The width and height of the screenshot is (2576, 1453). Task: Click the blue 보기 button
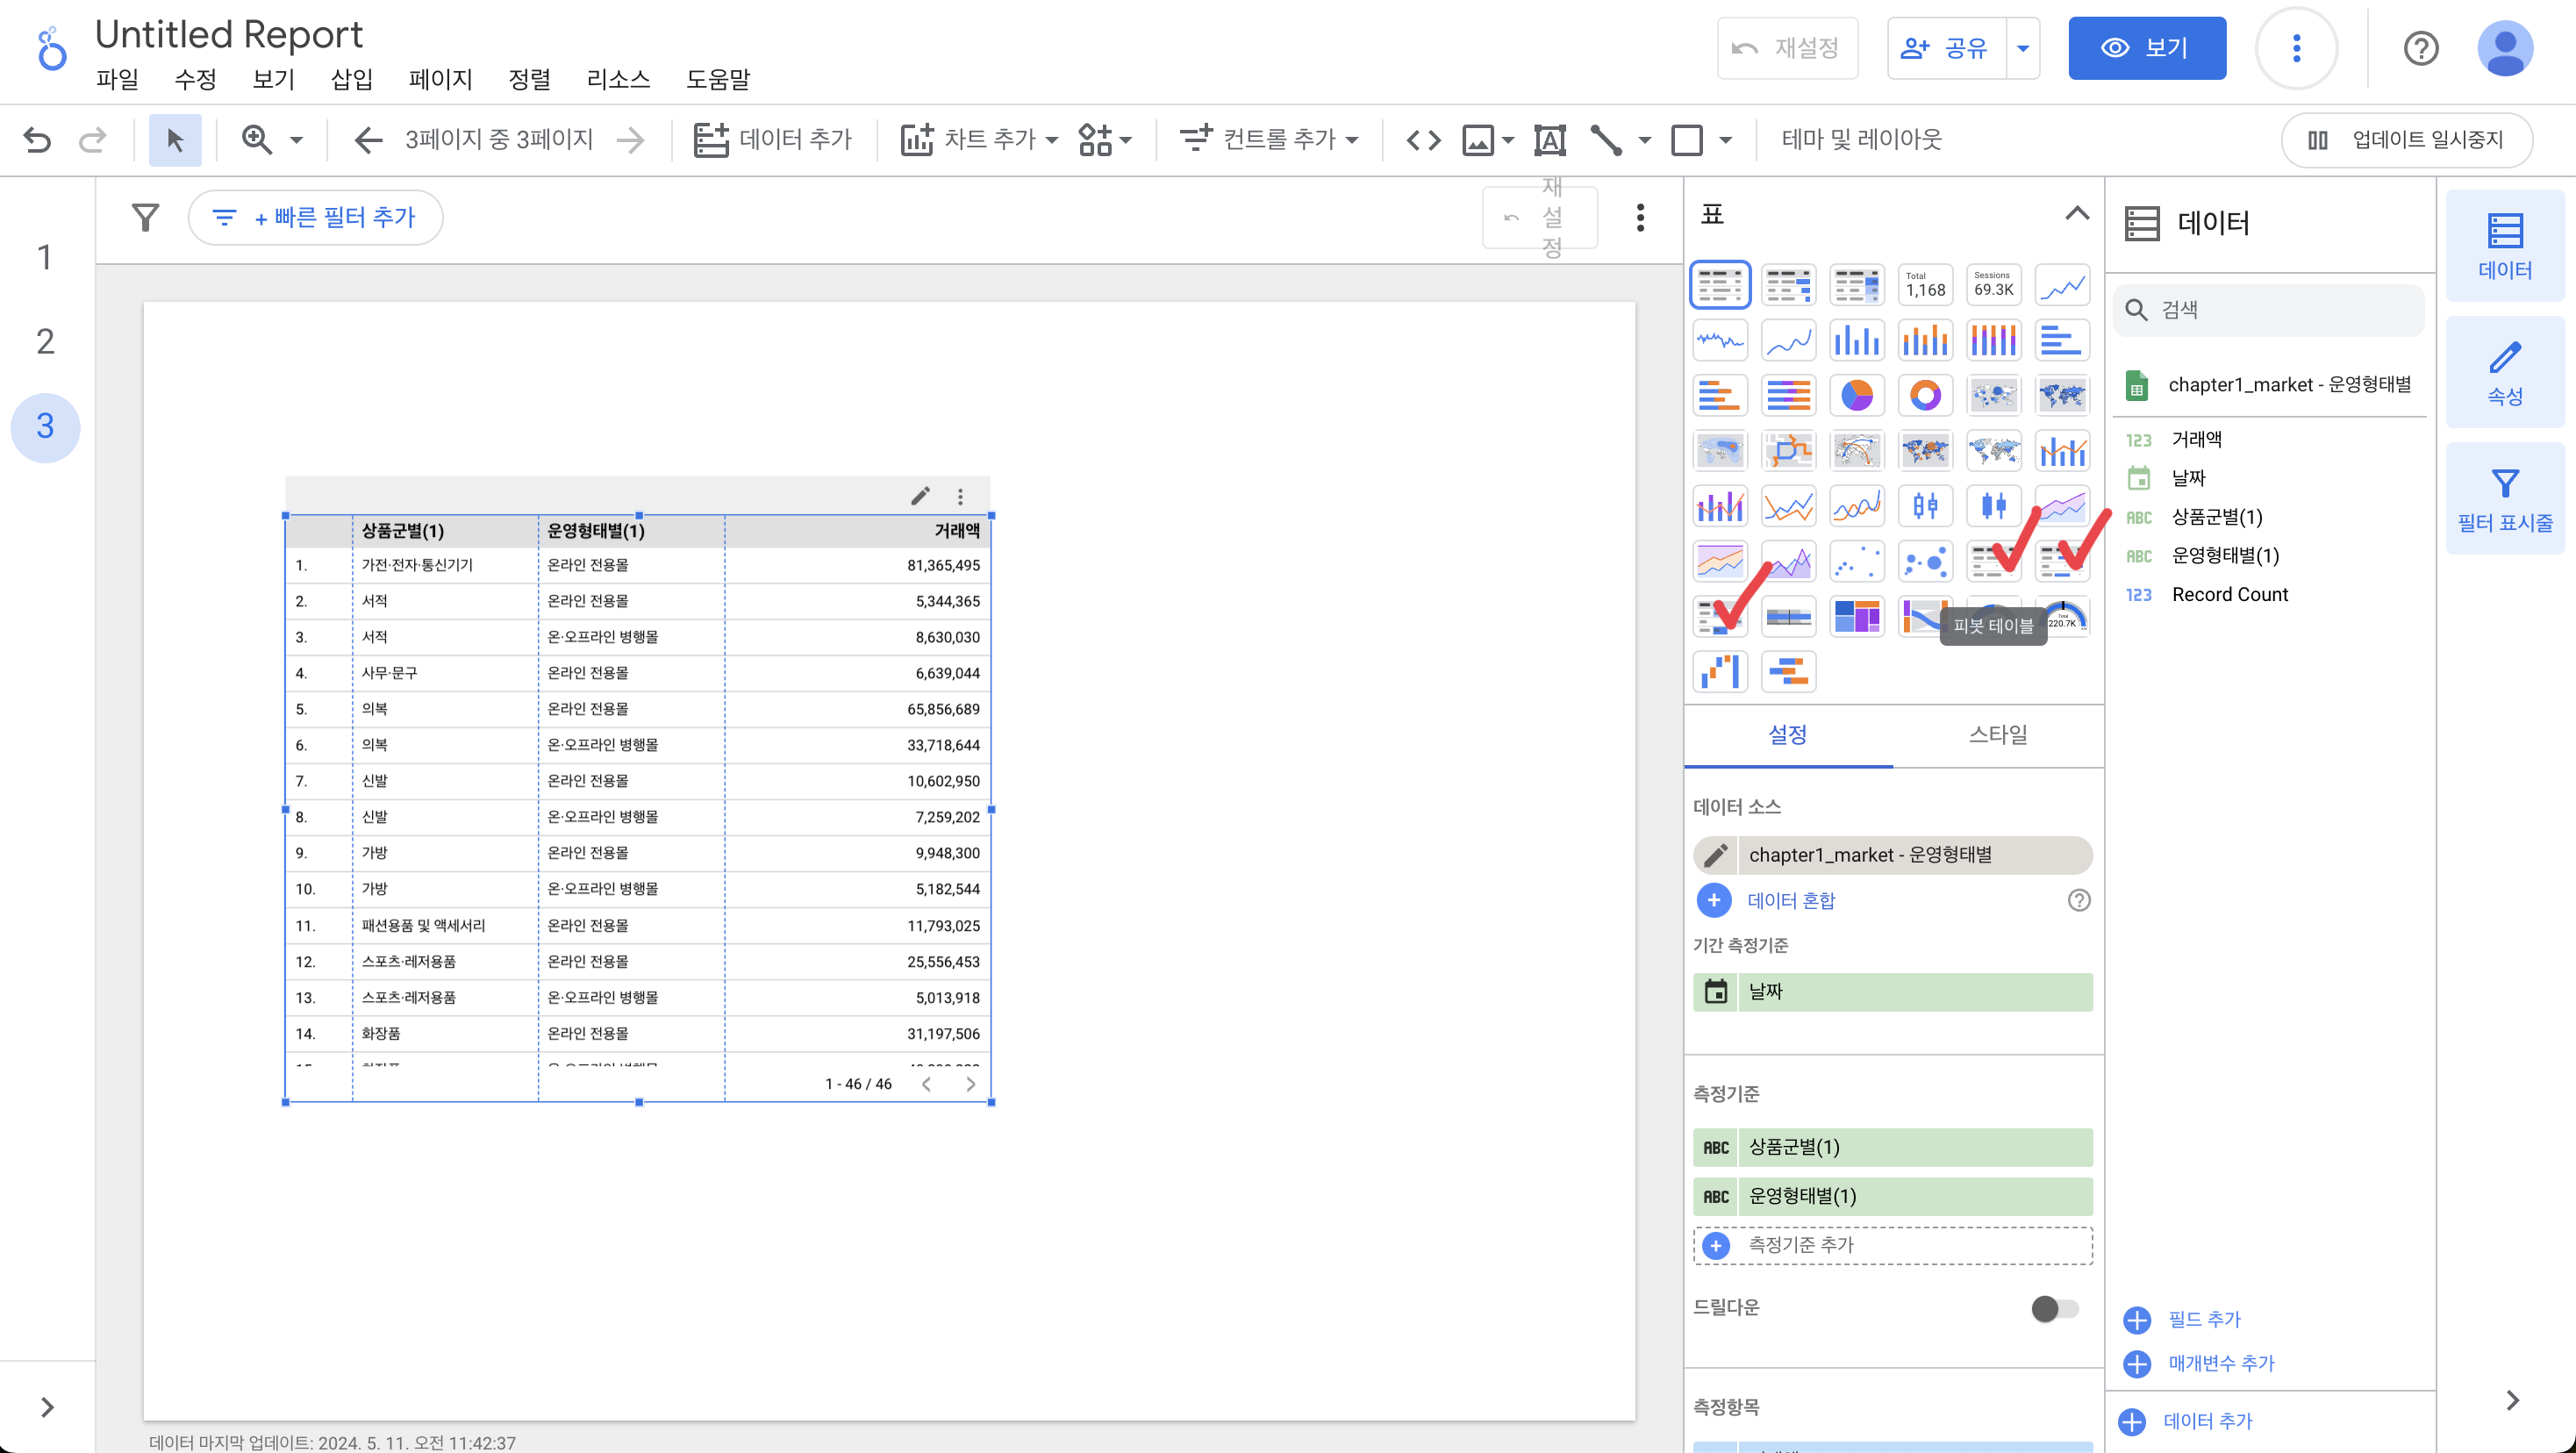click(2146, 48)
